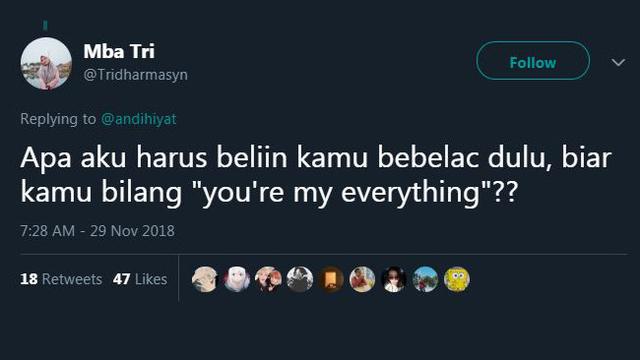Open the dark-haired person liker avatar

[x=393, y=279]
